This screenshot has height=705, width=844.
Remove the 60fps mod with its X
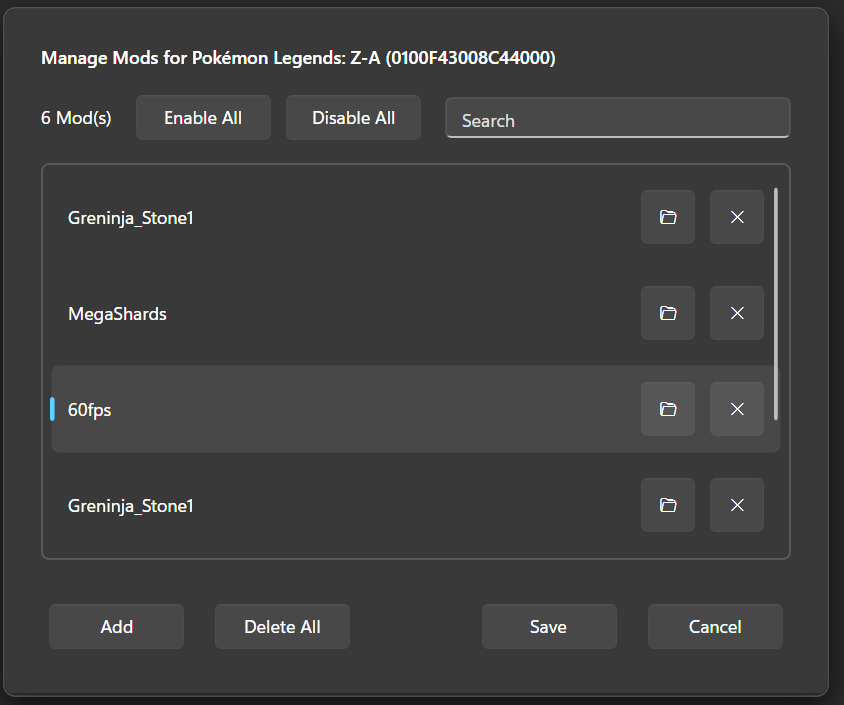[737, 409]
